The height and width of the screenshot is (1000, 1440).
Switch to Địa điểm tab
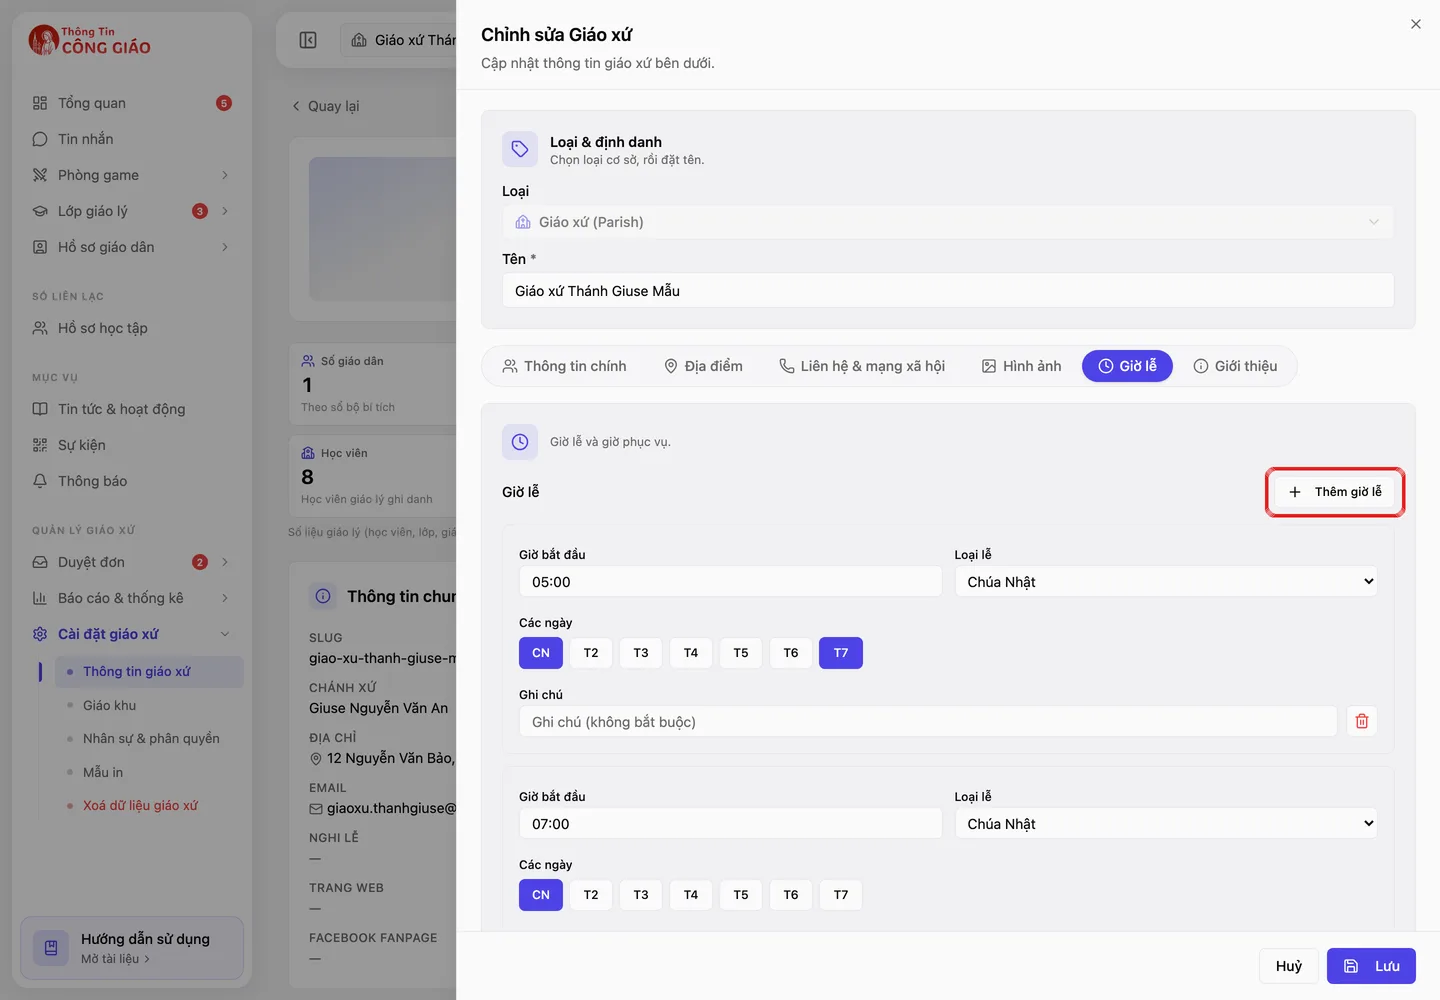tap(704, 366)
